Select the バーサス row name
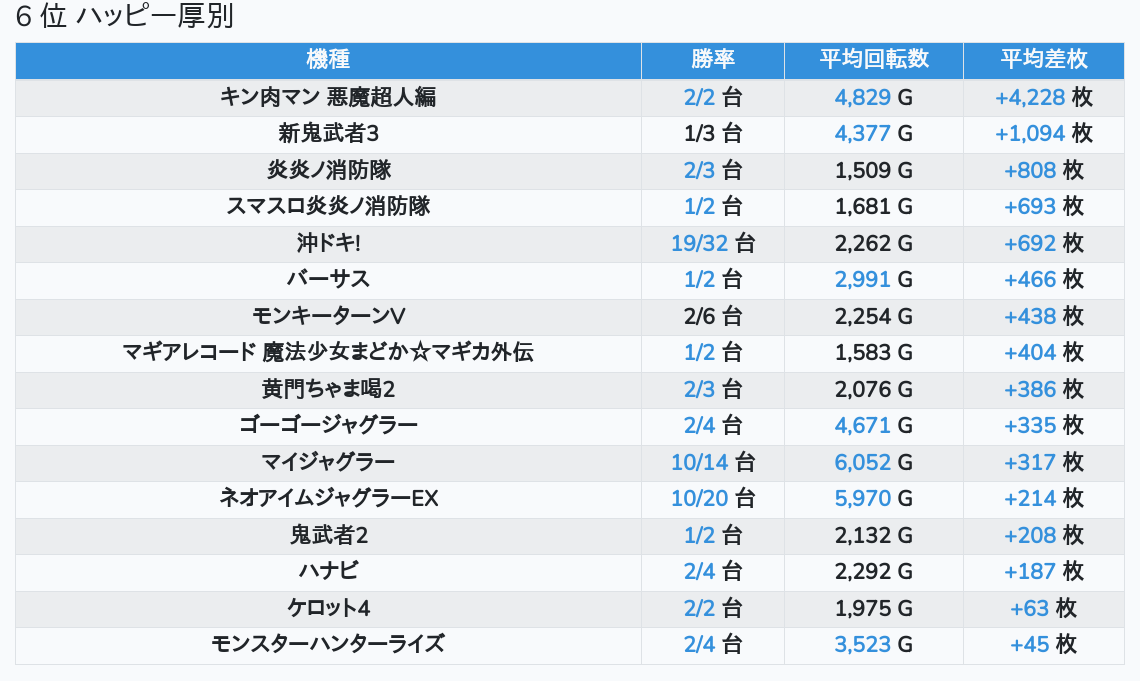The width and height of the screenshot is (1140, 681). [x=328, y=280]
